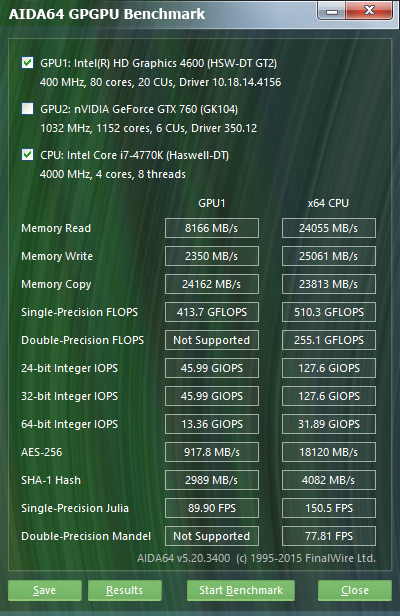
Task: Click the Save button
Action: (45, 590)
